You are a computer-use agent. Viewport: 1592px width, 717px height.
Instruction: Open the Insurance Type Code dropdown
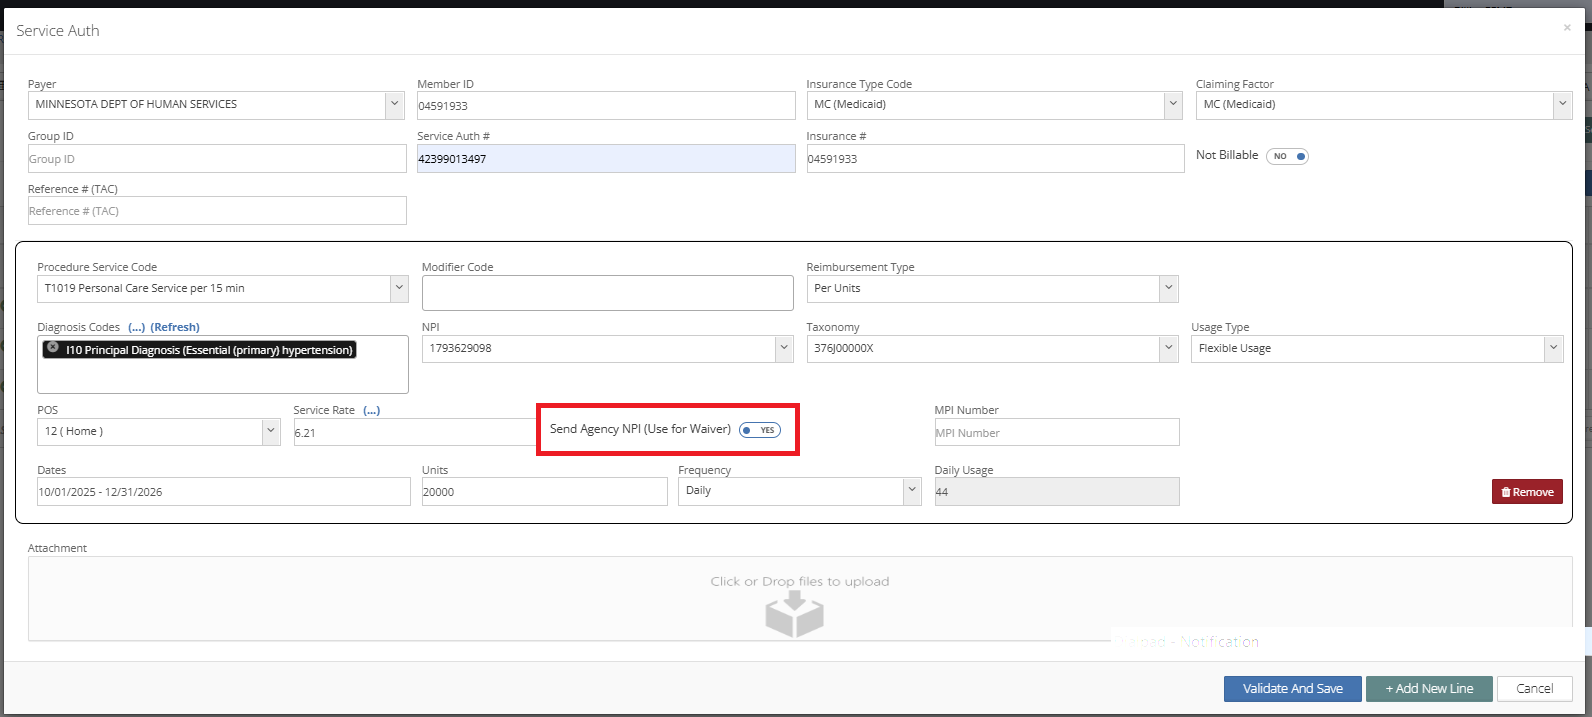pos(1172,104)
